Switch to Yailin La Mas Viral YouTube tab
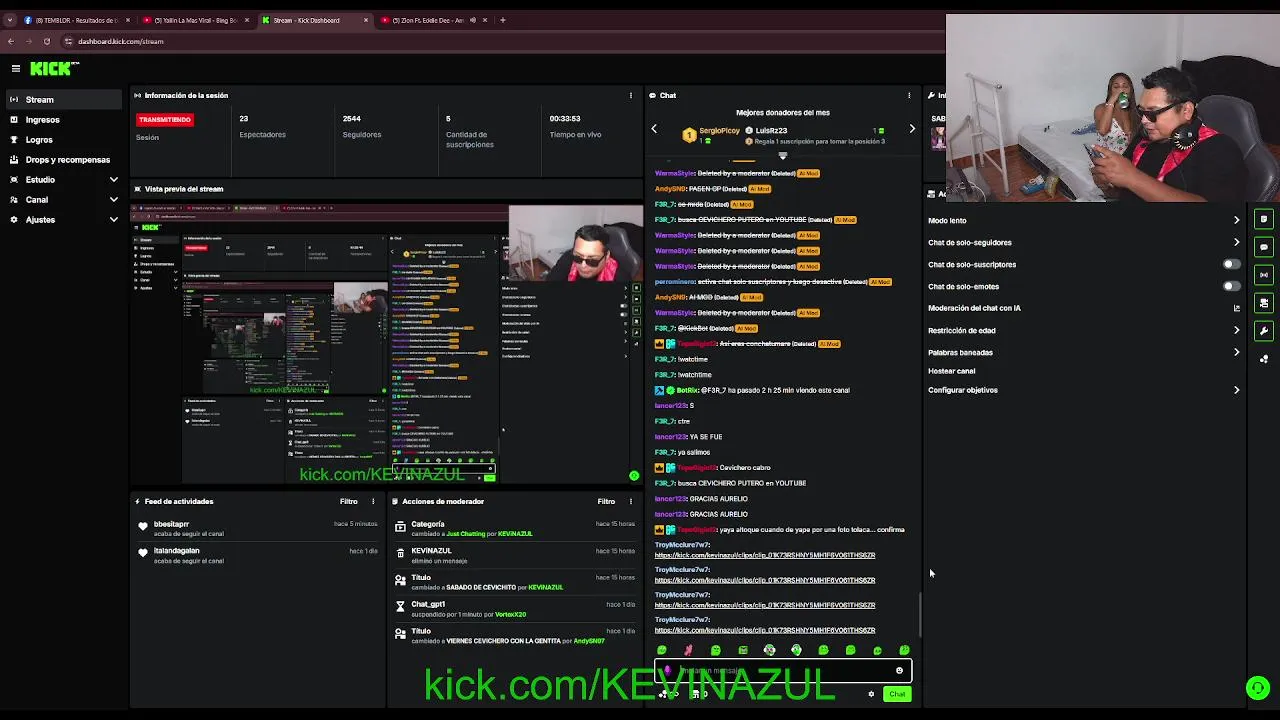 (195, 20)
